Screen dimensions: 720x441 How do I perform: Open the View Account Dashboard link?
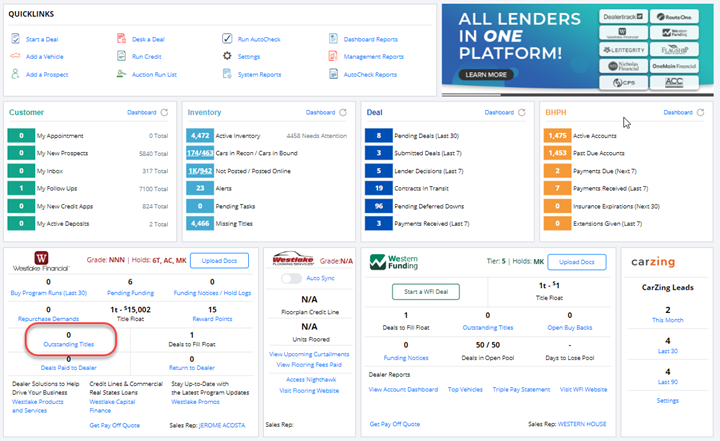[x=403, y=390]
